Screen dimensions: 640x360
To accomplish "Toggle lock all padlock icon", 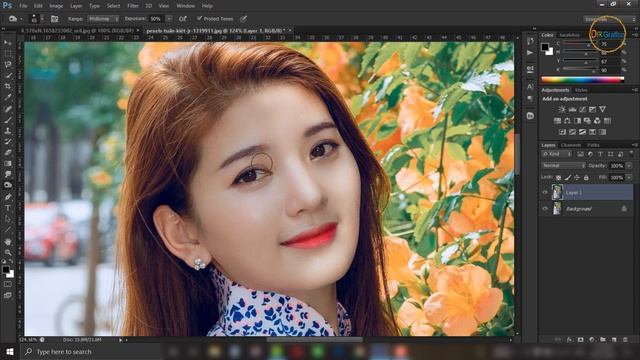I will pyautogui.click(x=586, y=178).
